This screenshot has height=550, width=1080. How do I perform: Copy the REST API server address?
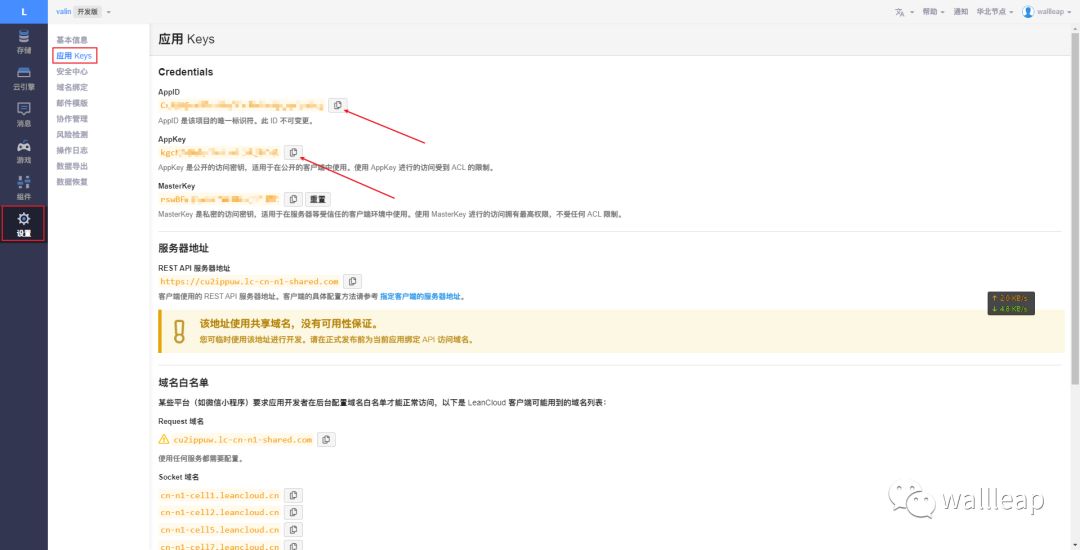pyautogui.click(x=352, y=282)
